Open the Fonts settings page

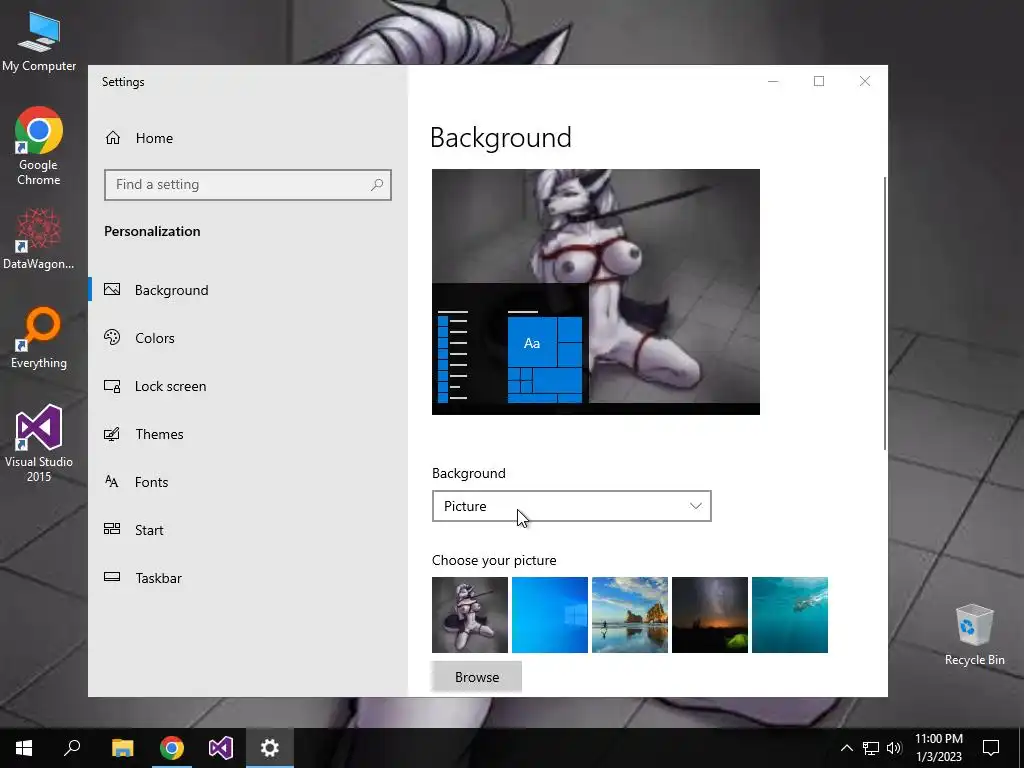[248, 482]
